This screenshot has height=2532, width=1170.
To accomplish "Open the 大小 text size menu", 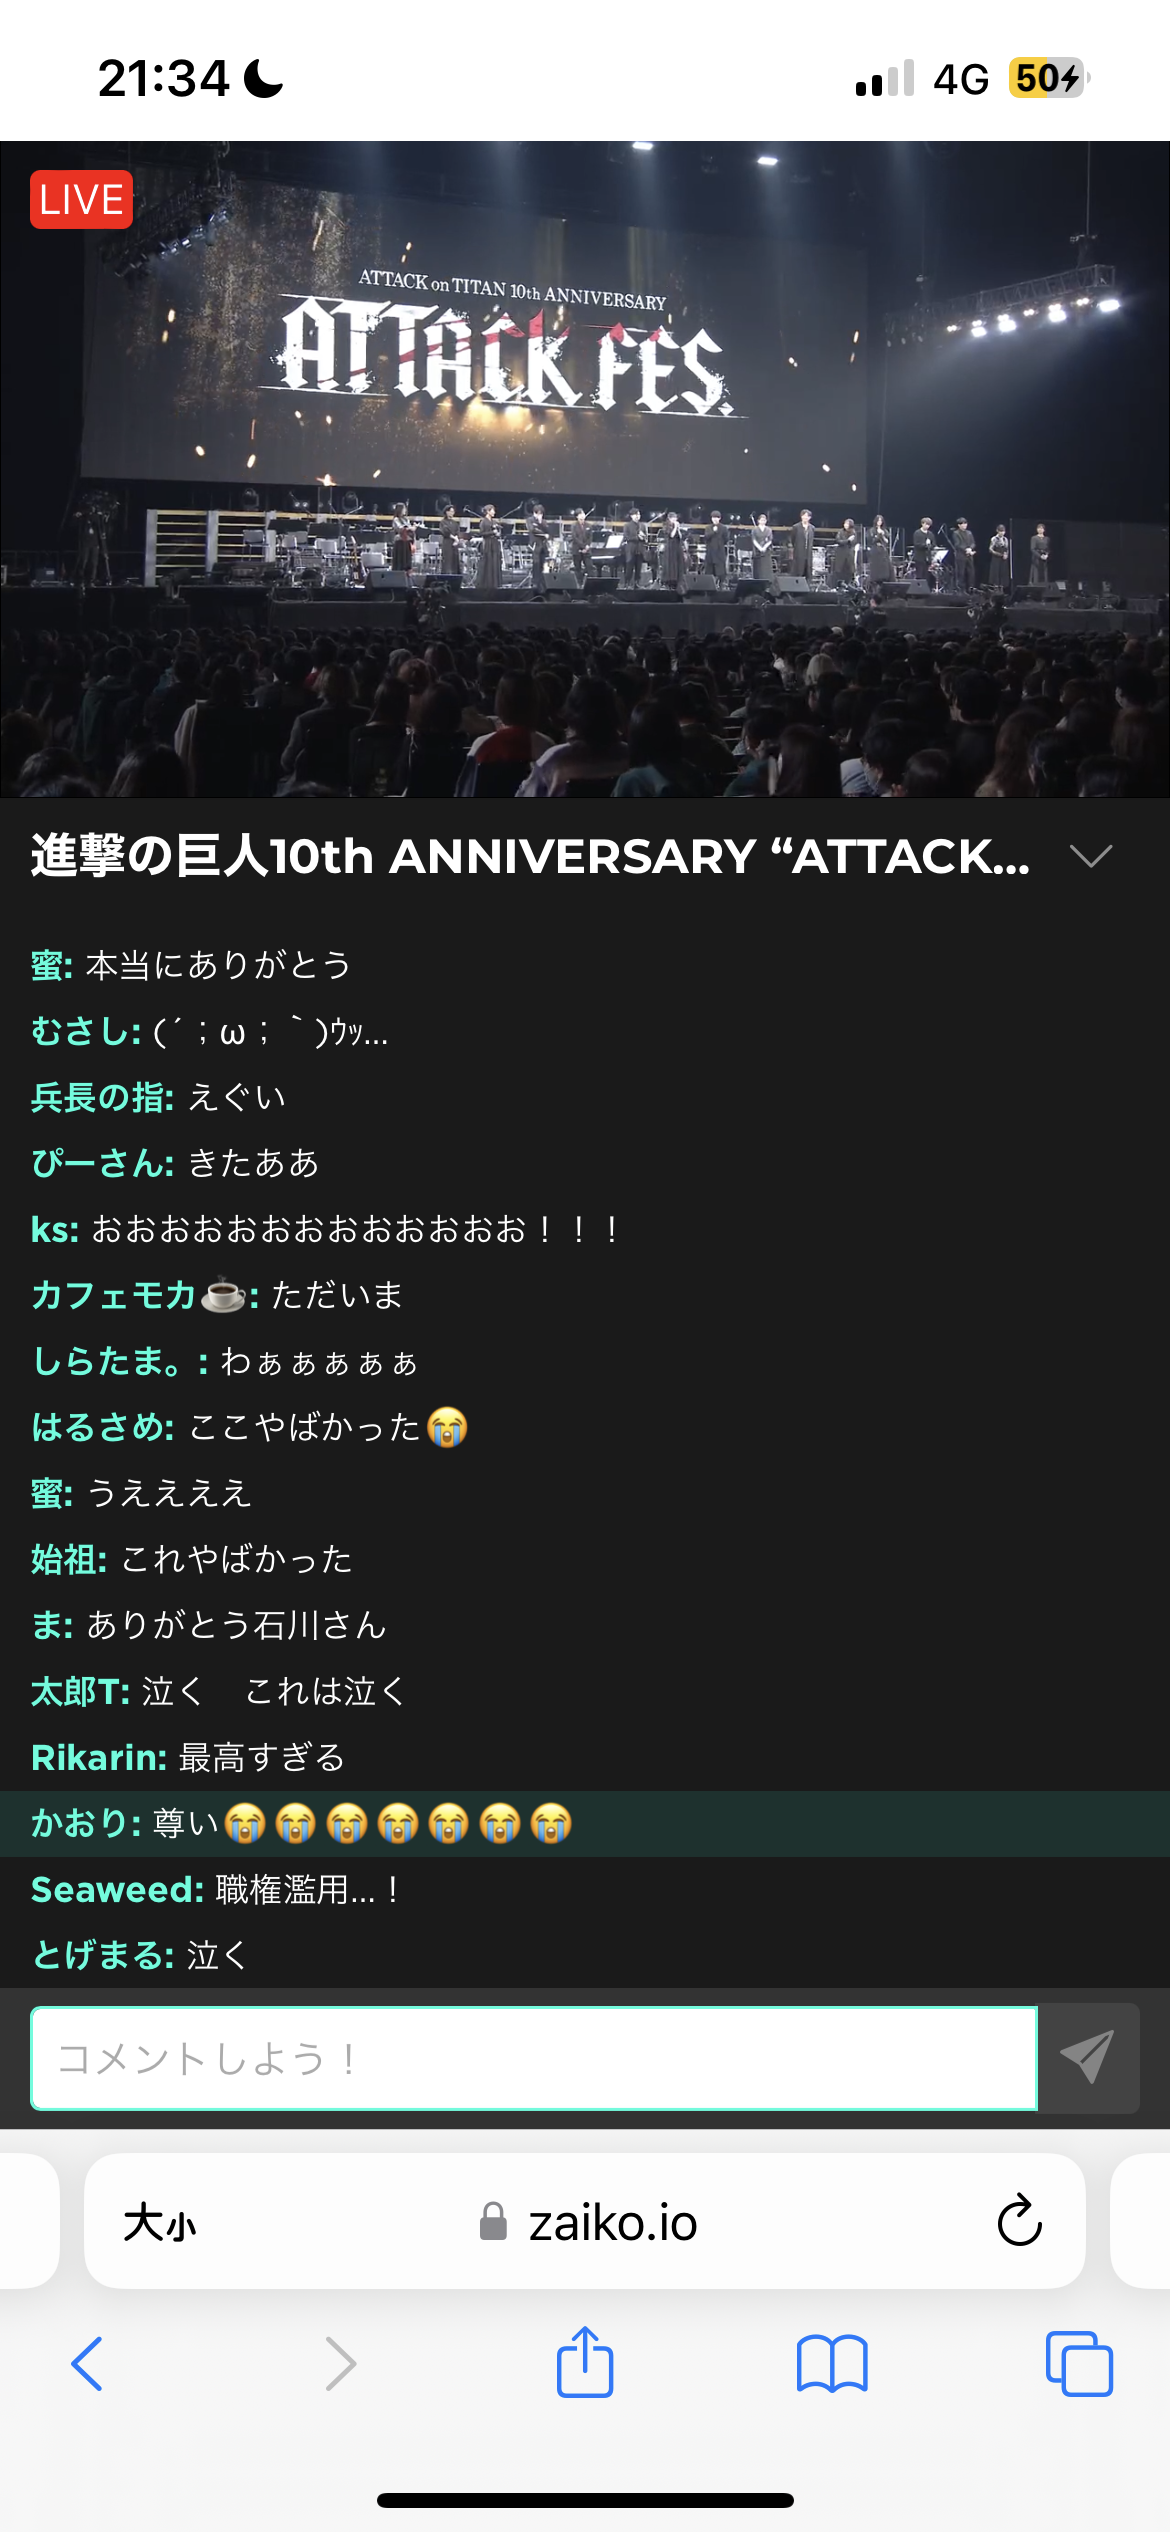I will 160,2223.
